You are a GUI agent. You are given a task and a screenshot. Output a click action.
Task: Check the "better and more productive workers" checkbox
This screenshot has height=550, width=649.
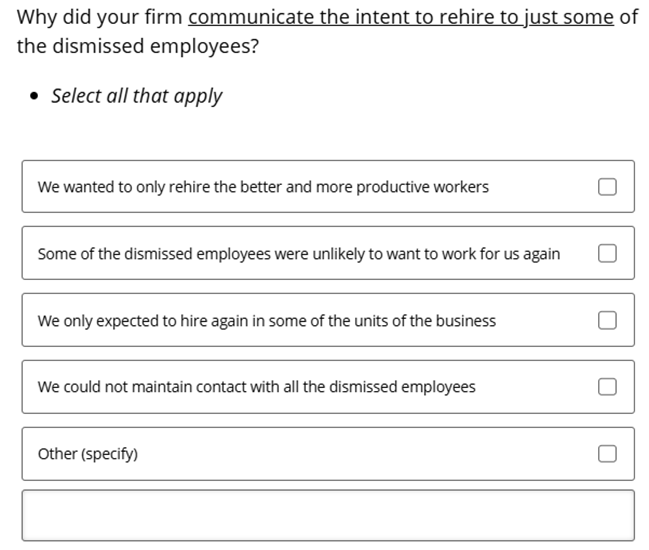click(606, 187)
